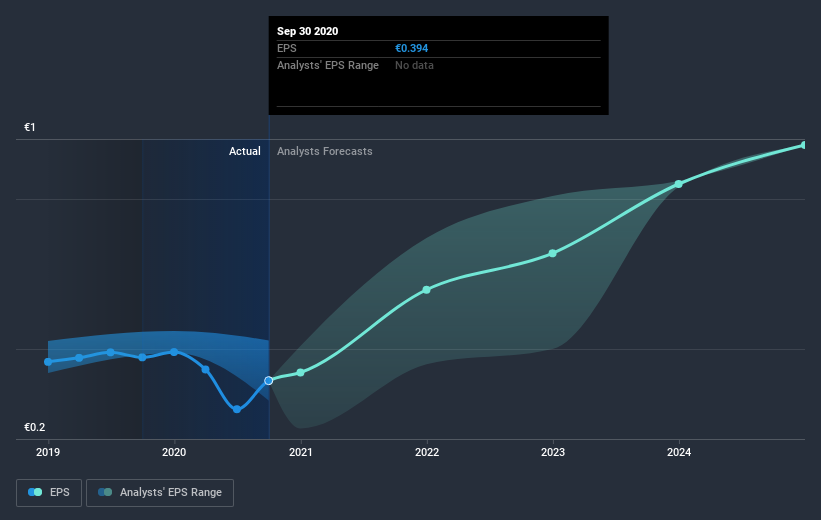
Task: Toggle the EPS legend series
Action: point(49,492)
